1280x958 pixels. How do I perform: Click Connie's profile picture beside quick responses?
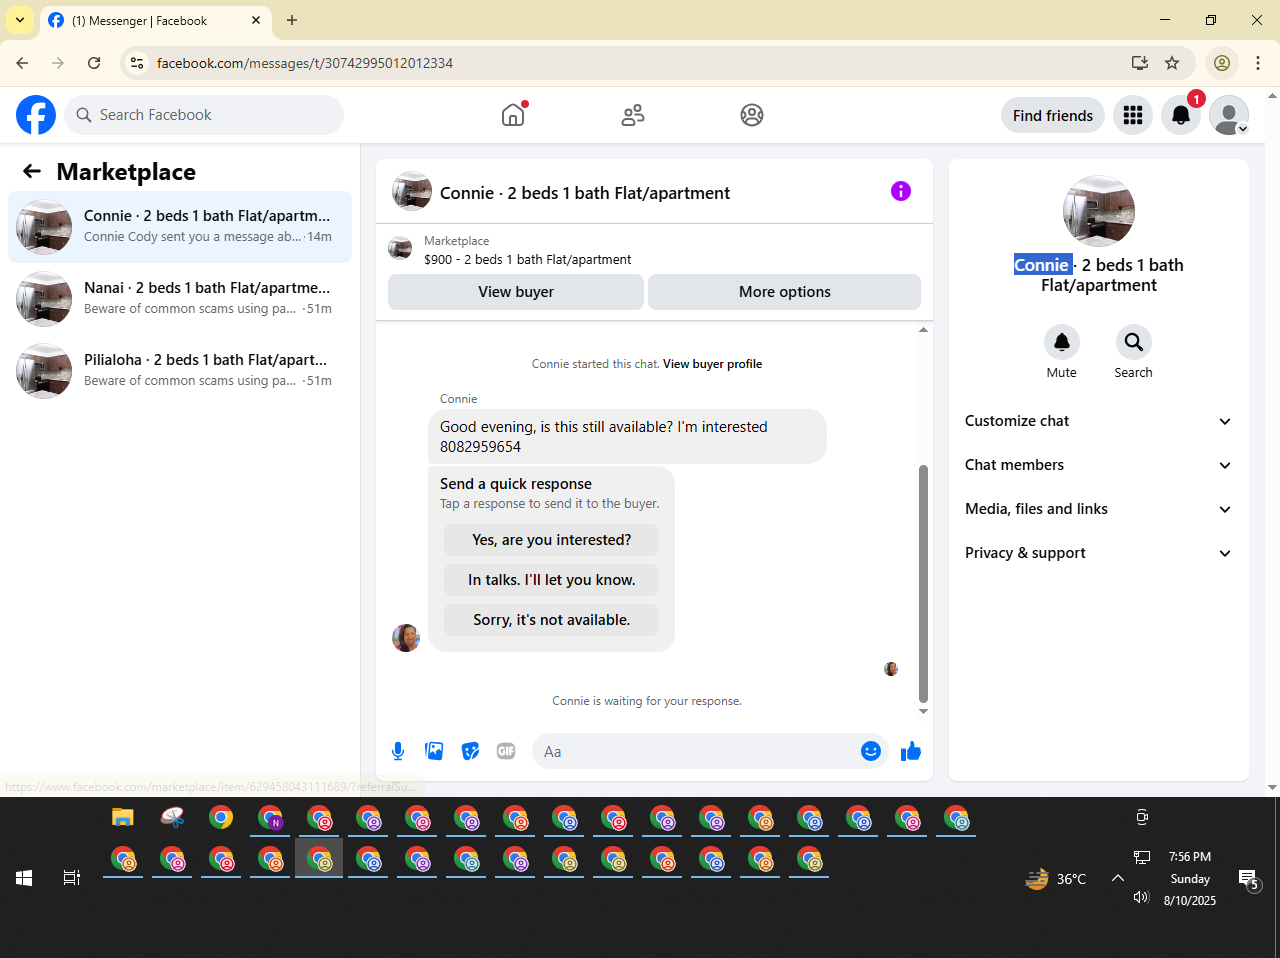coord(406,638)
